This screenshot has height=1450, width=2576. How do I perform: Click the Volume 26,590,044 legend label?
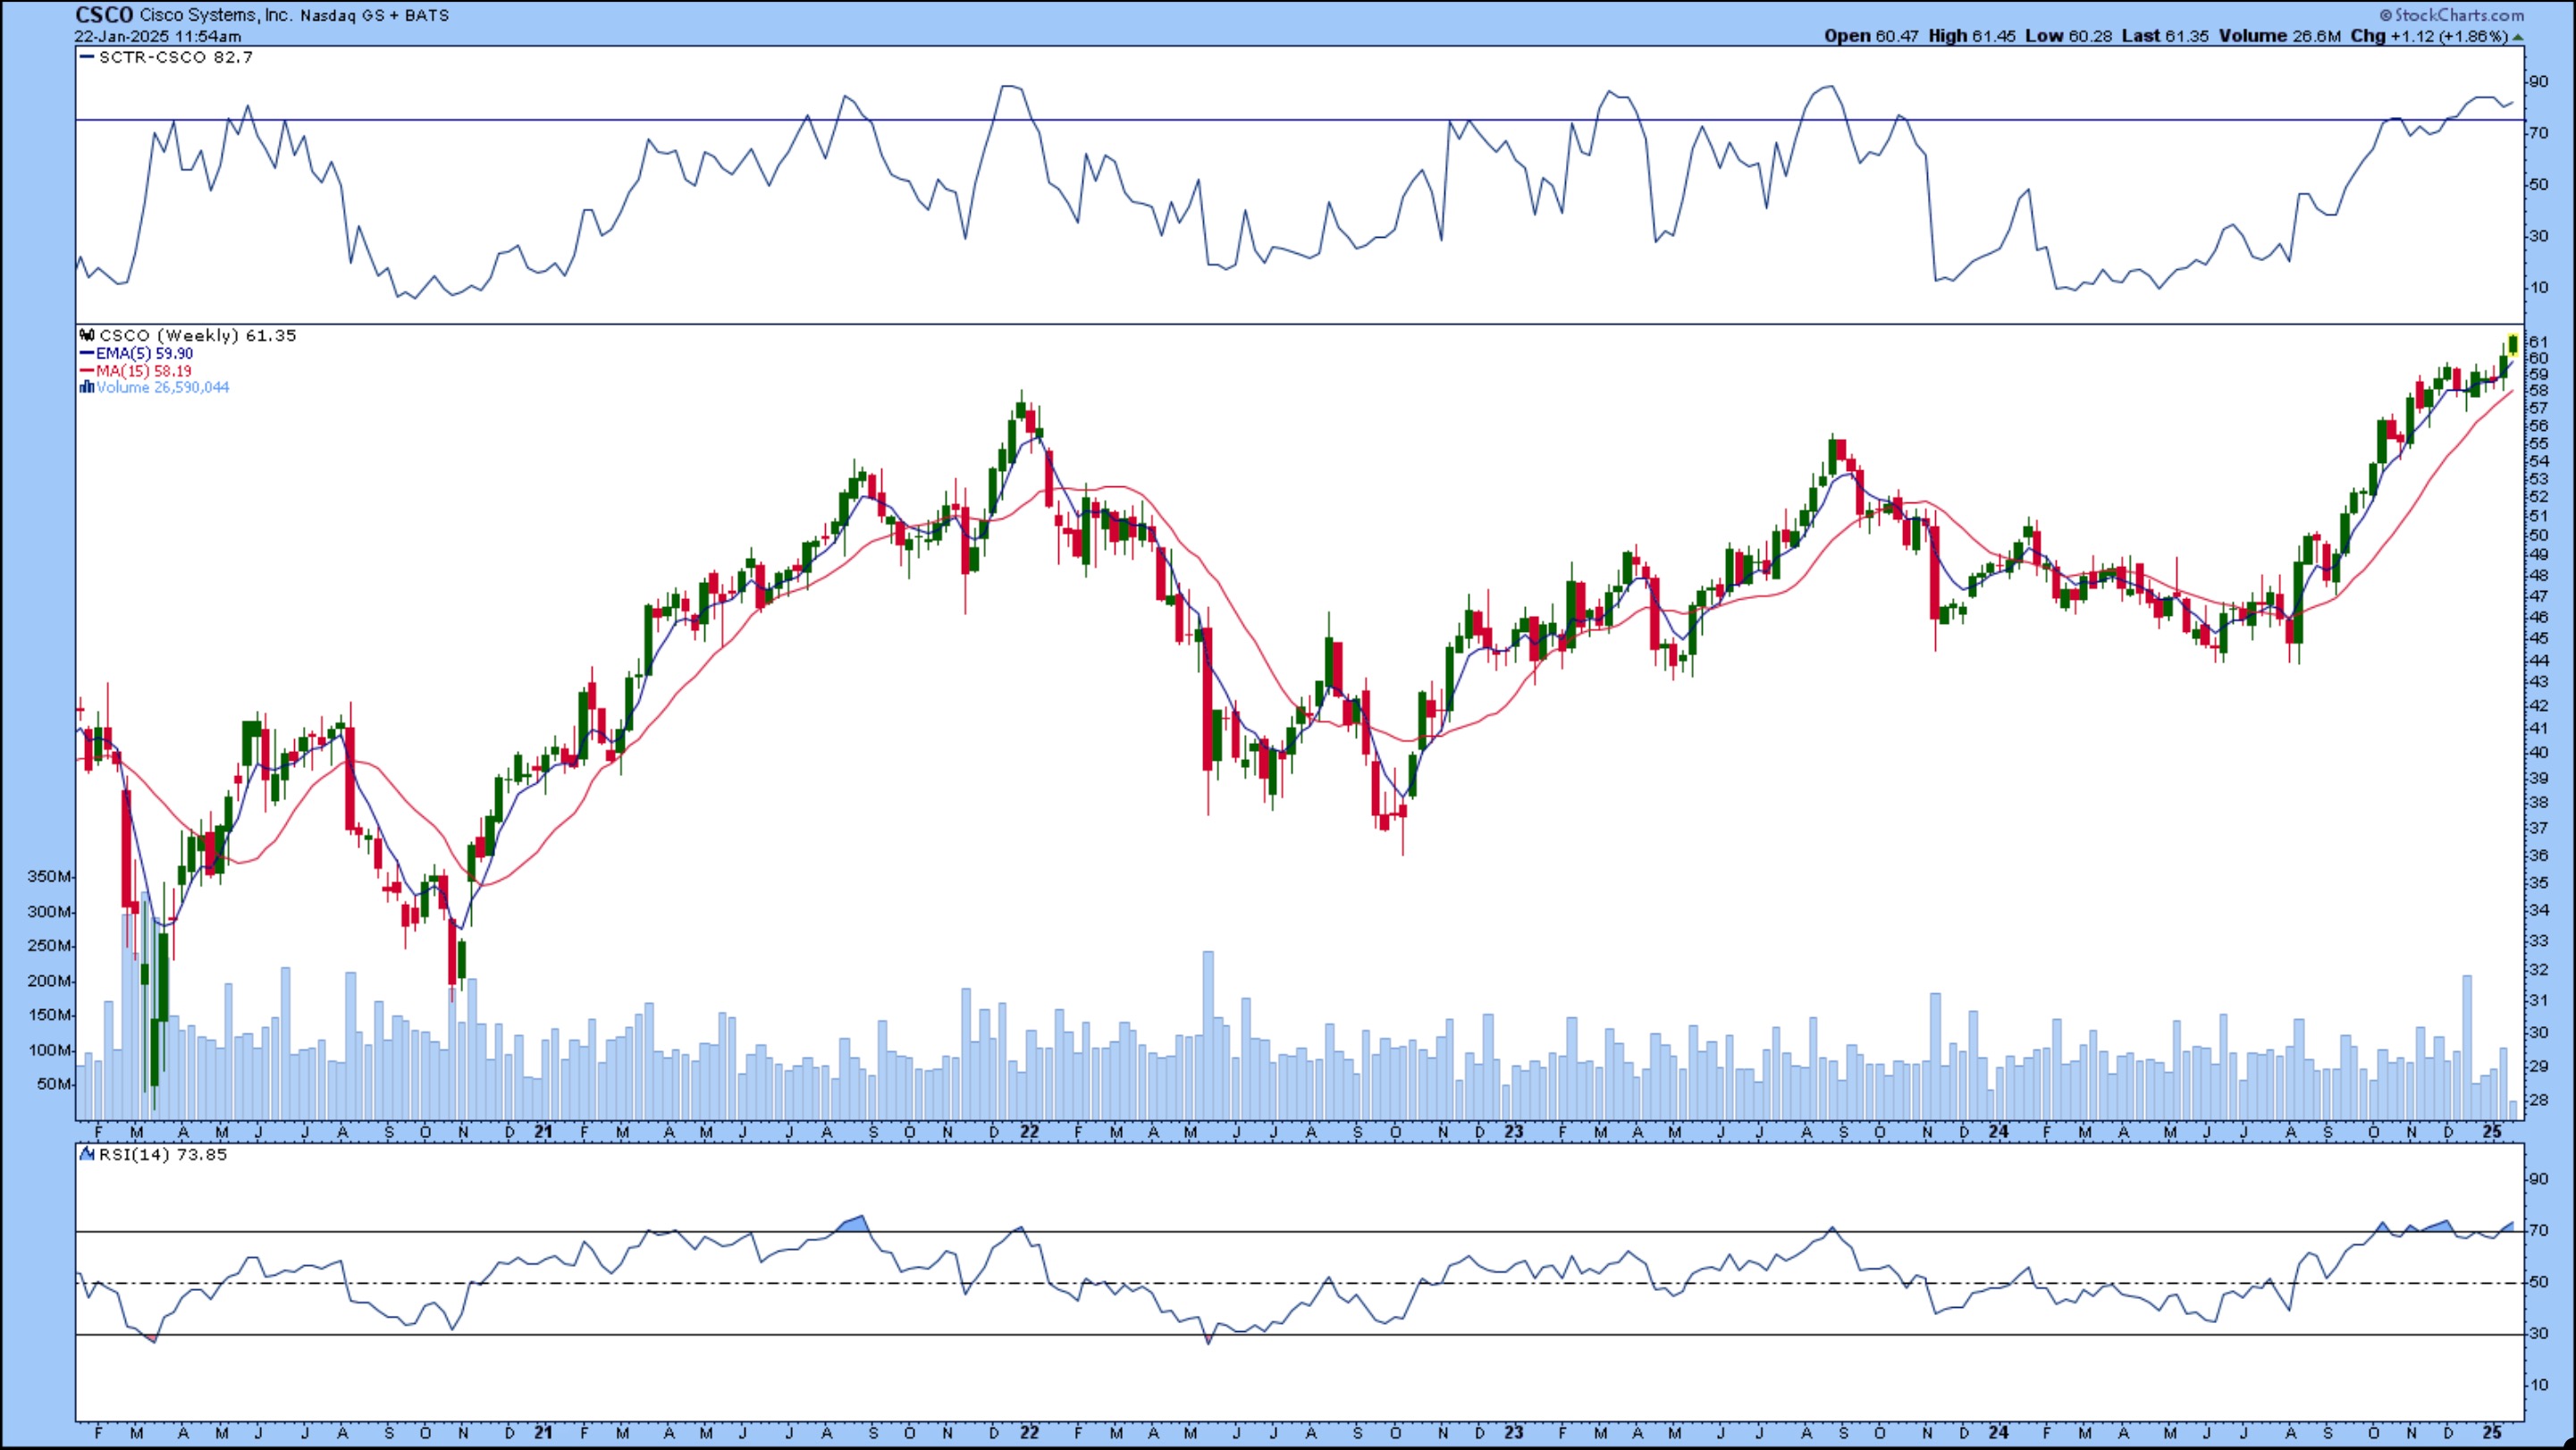(x=162, y=388)
